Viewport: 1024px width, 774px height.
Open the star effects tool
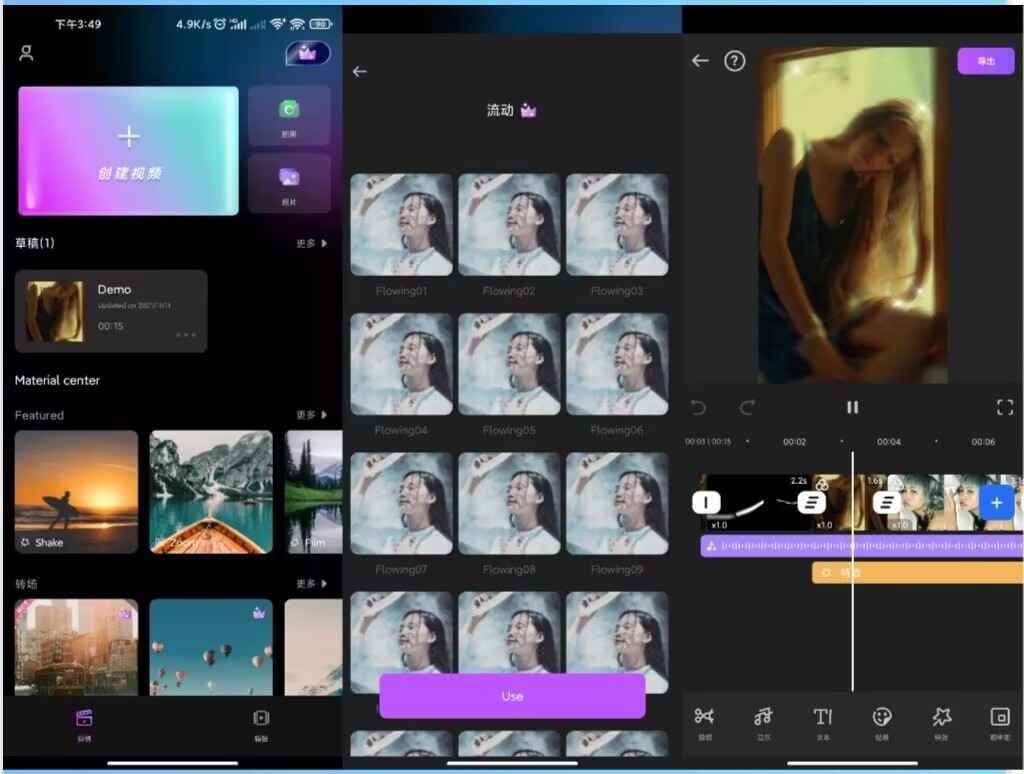941,718
